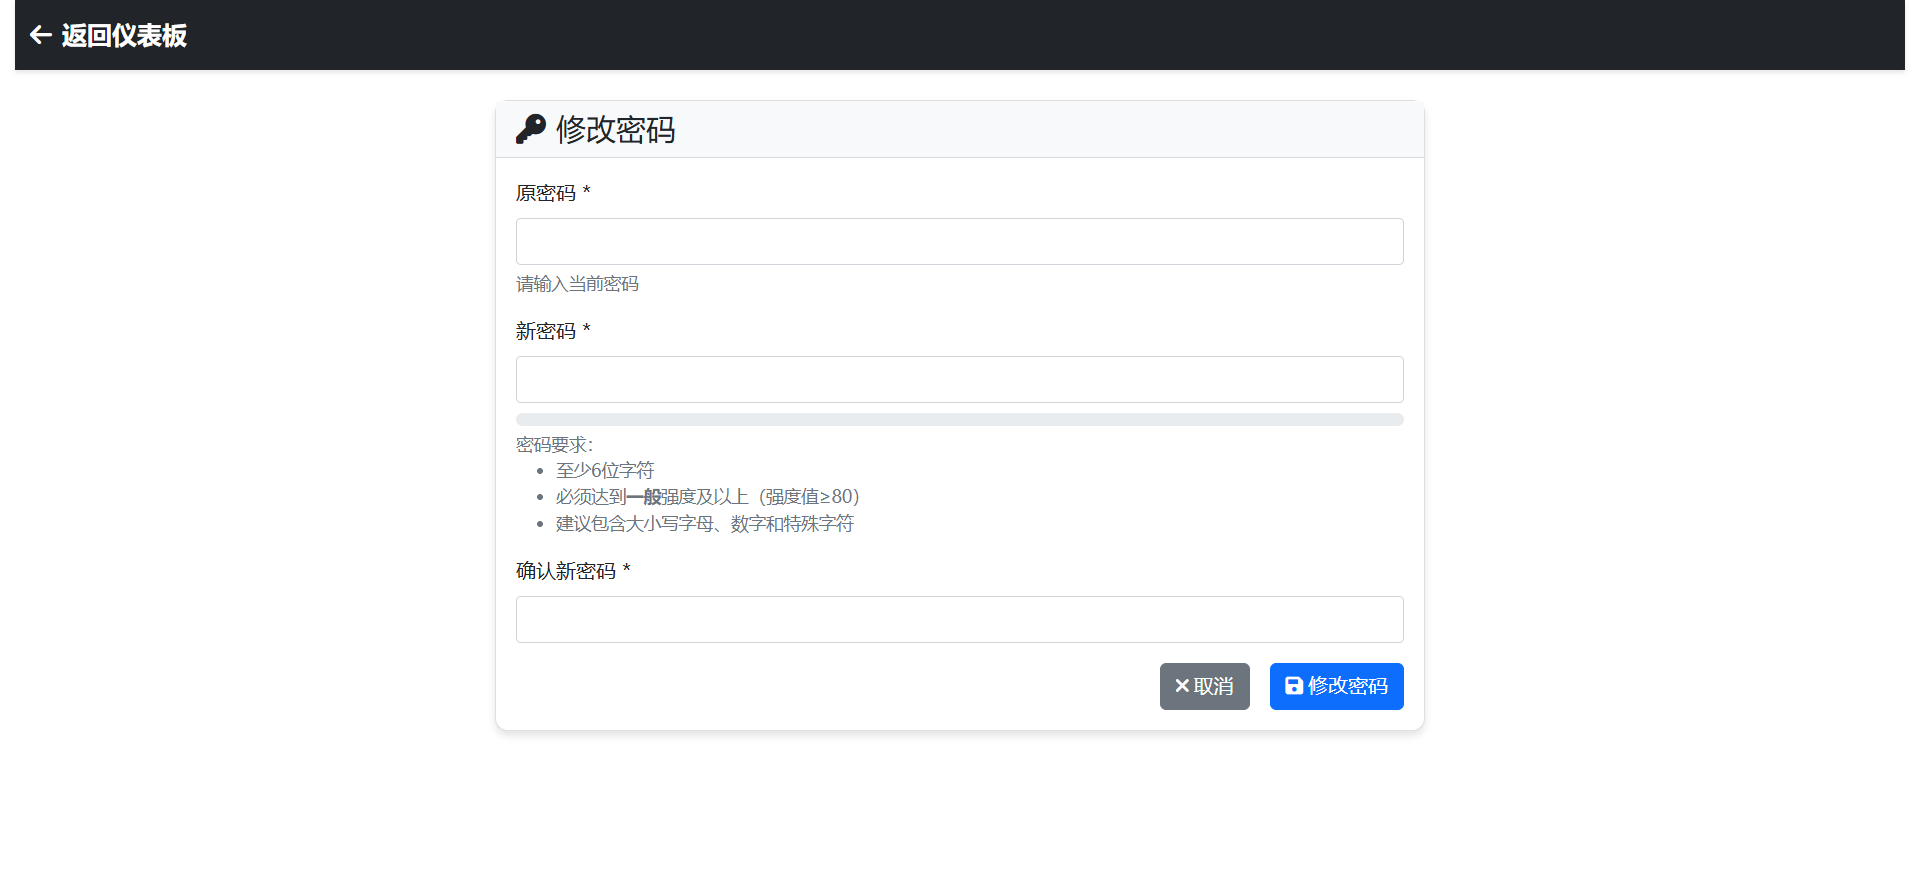Click the back arrow icon in header
Image resolution: width=1920 pixels, height=869 pixels.
click(x=41, y=35)
